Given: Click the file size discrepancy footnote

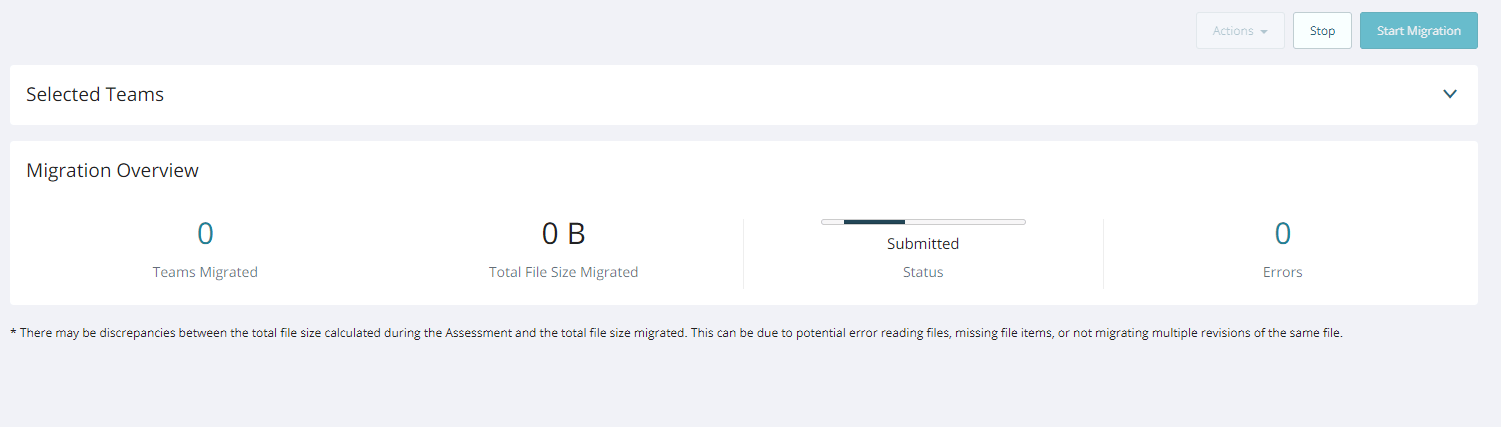Looking at the screenshot, I should (x=676, y=333).
